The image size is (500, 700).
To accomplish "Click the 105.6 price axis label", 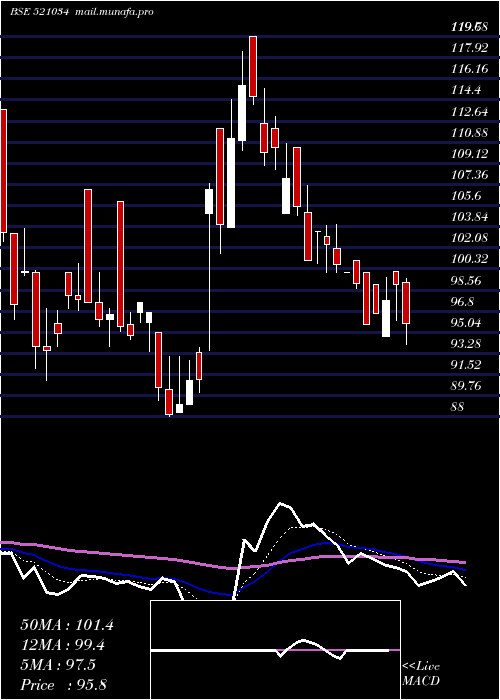I will coord(466,196).
